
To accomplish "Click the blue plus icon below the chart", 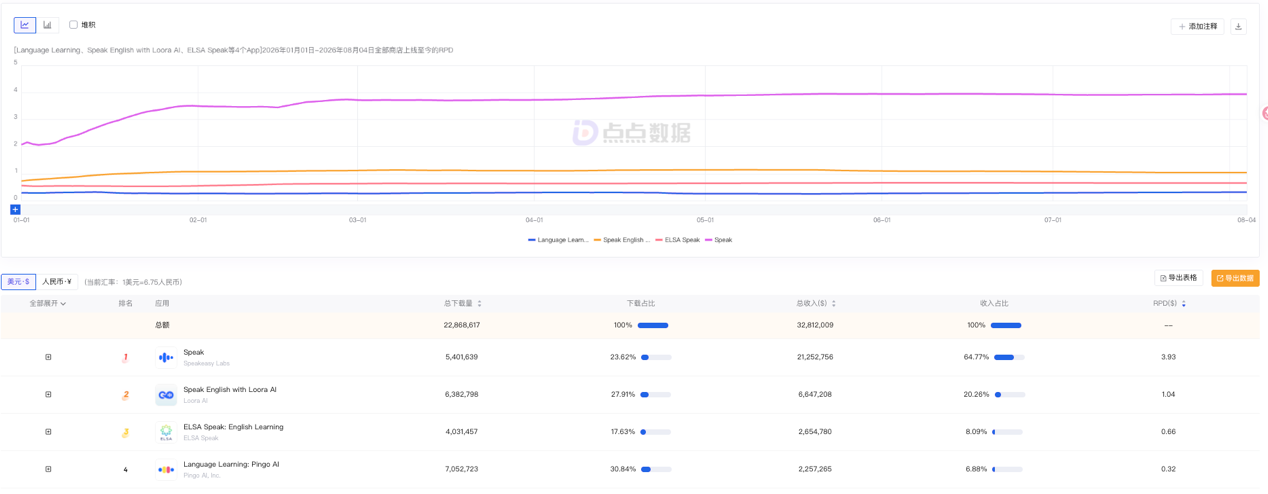I will pyautogui.click(x=15, y=210).
